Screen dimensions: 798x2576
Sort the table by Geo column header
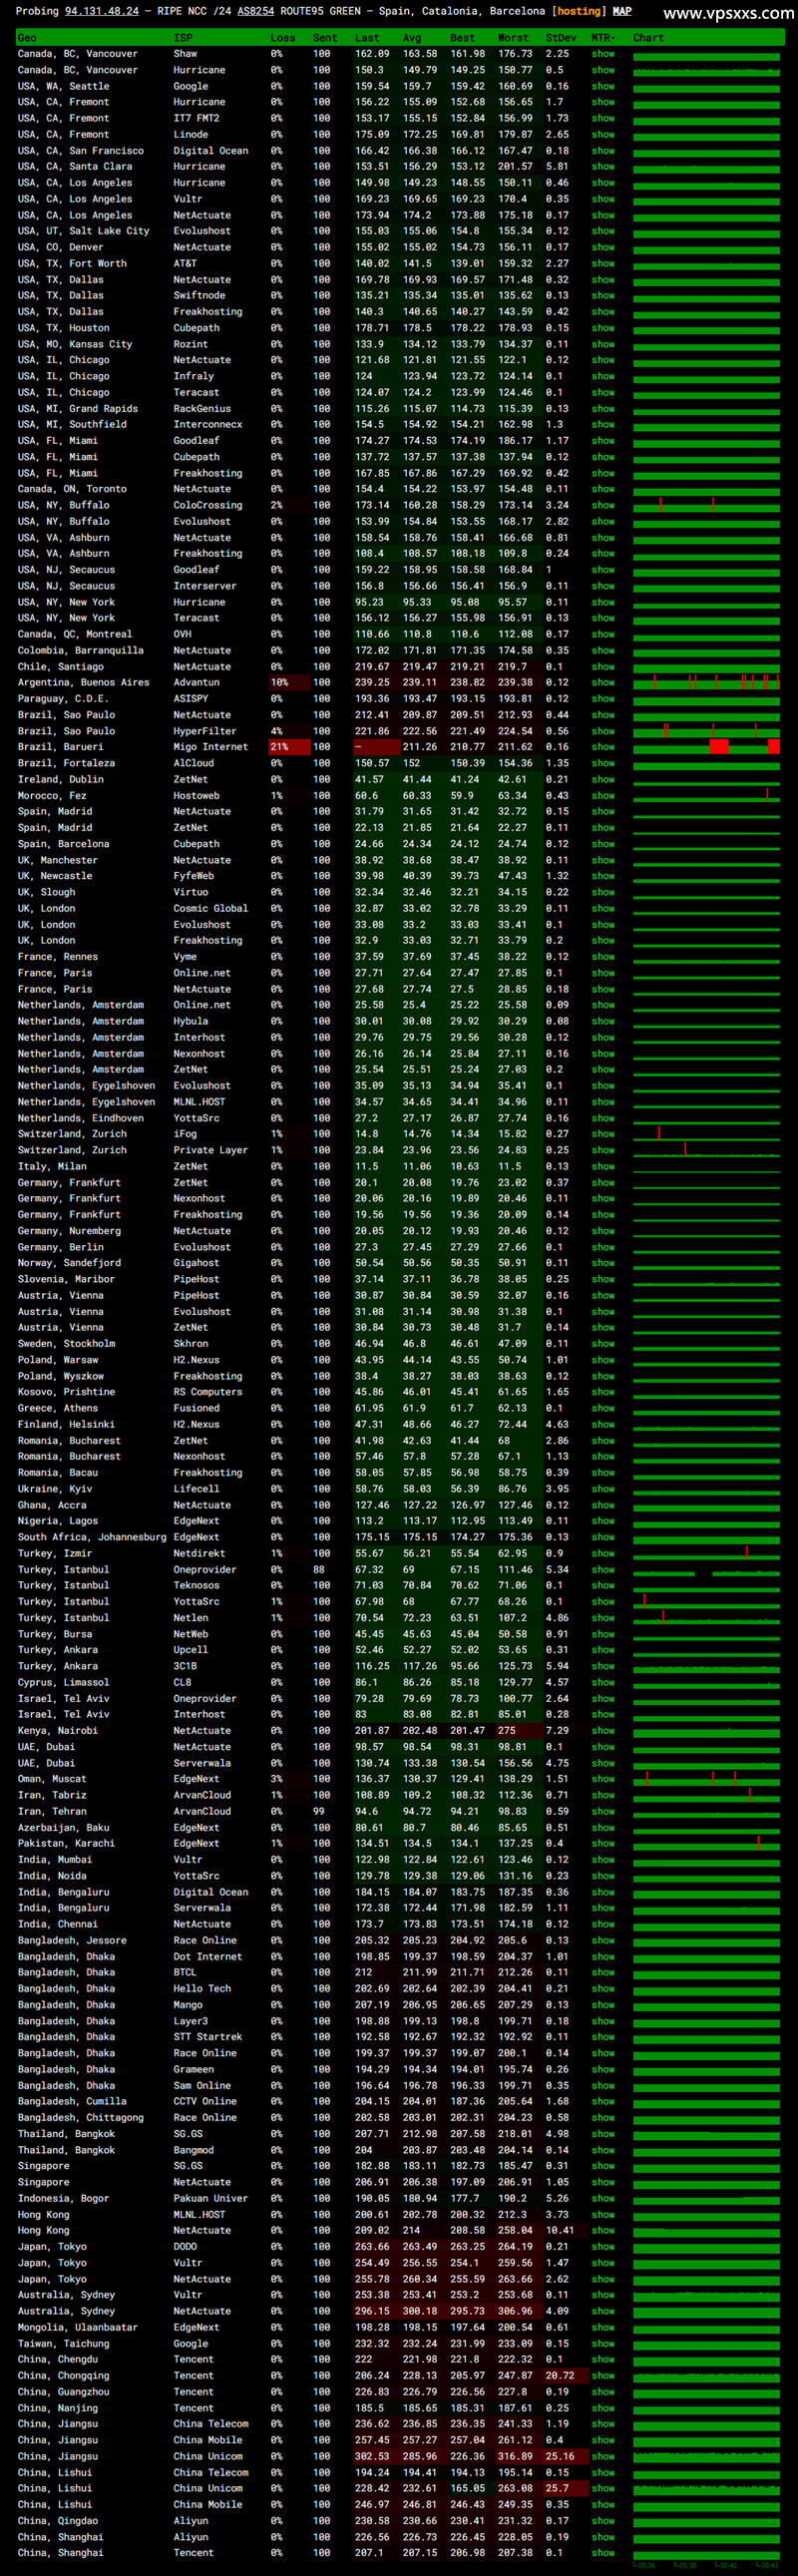point(27,38)
